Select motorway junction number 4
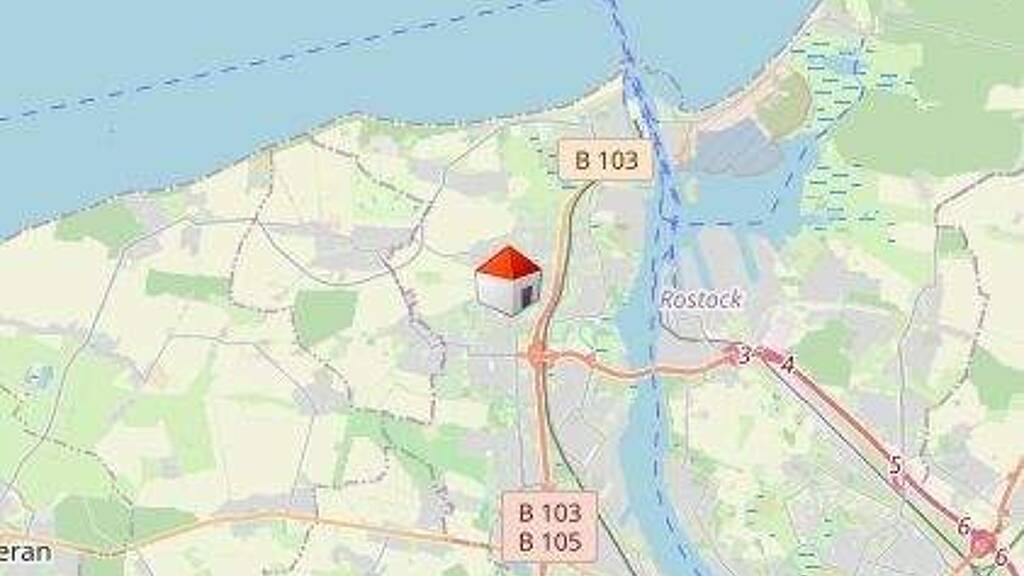Screen dimensions: 1024x576 pos(788,364)
